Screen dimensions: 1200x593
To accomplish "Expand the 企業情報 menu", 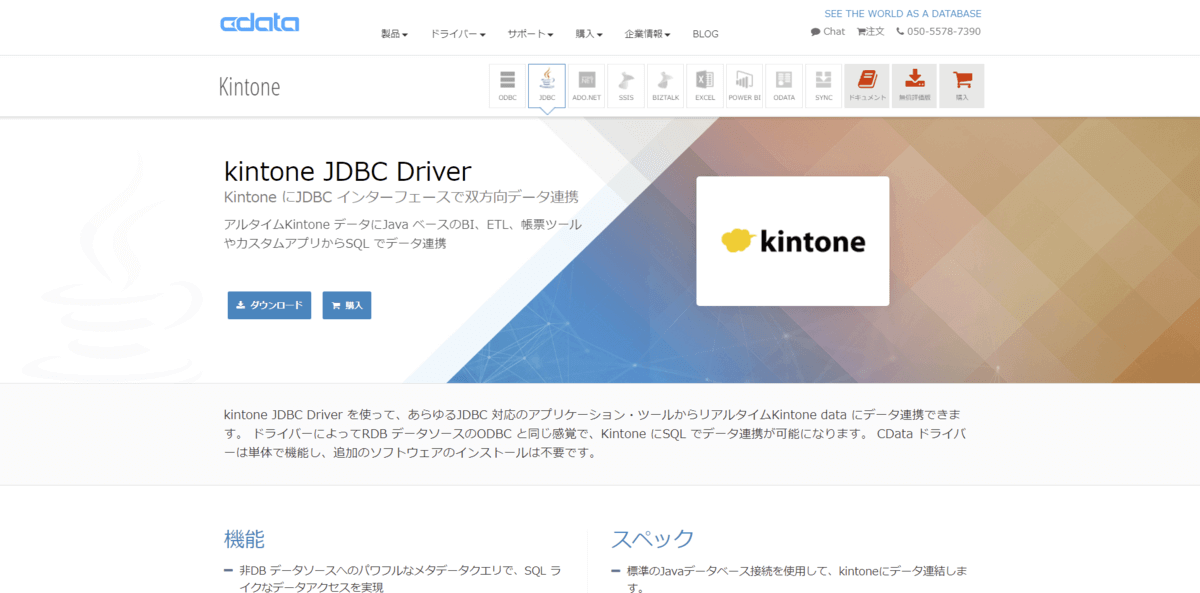I will 647,34.
